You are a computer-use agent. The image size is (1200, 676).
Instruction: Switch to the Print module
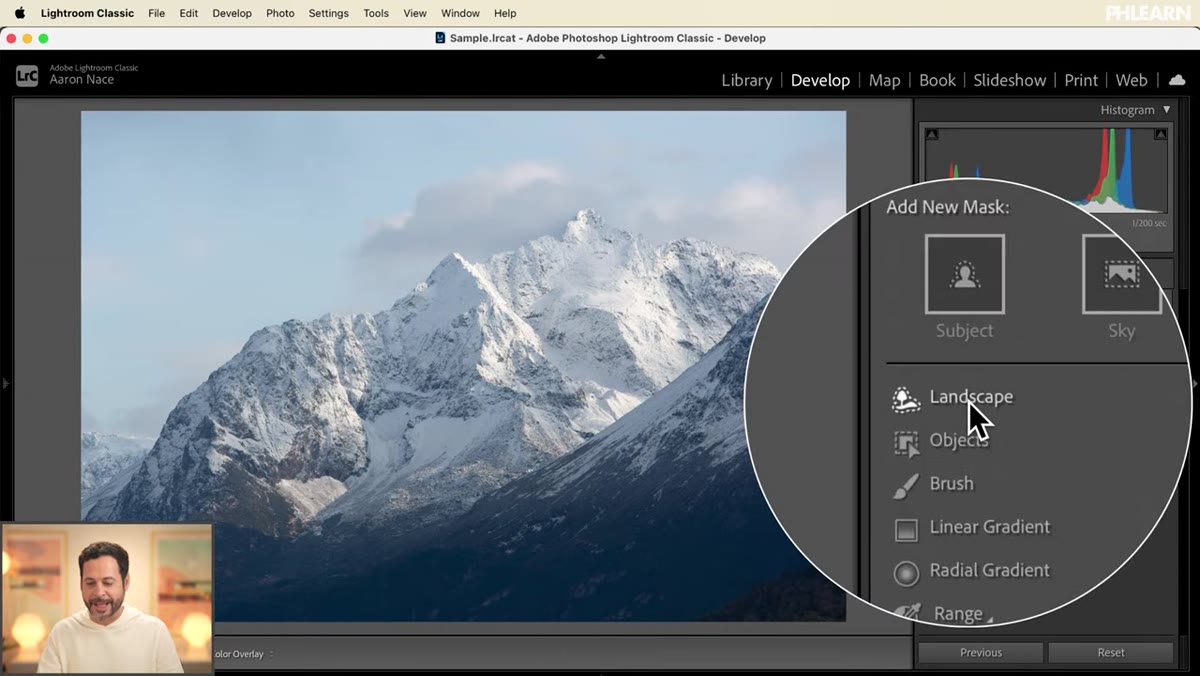pos(1081,80)
